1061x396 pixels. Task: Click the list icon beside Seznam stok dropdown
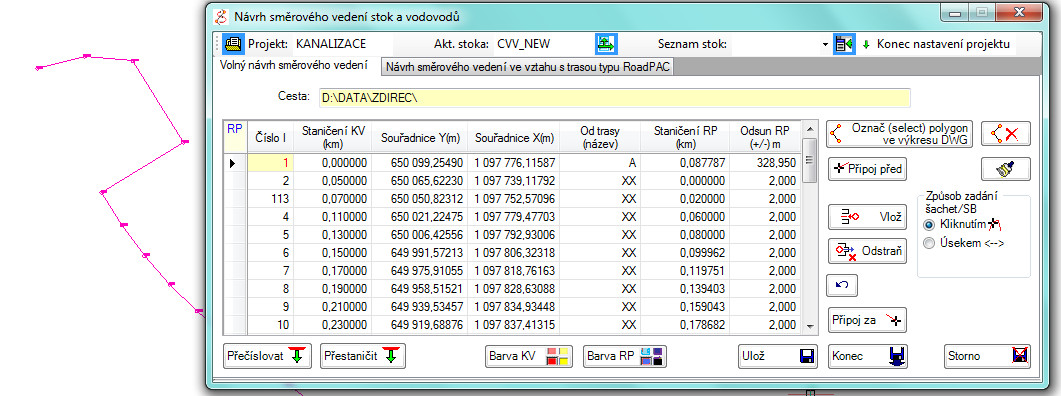tap(844, 44)
